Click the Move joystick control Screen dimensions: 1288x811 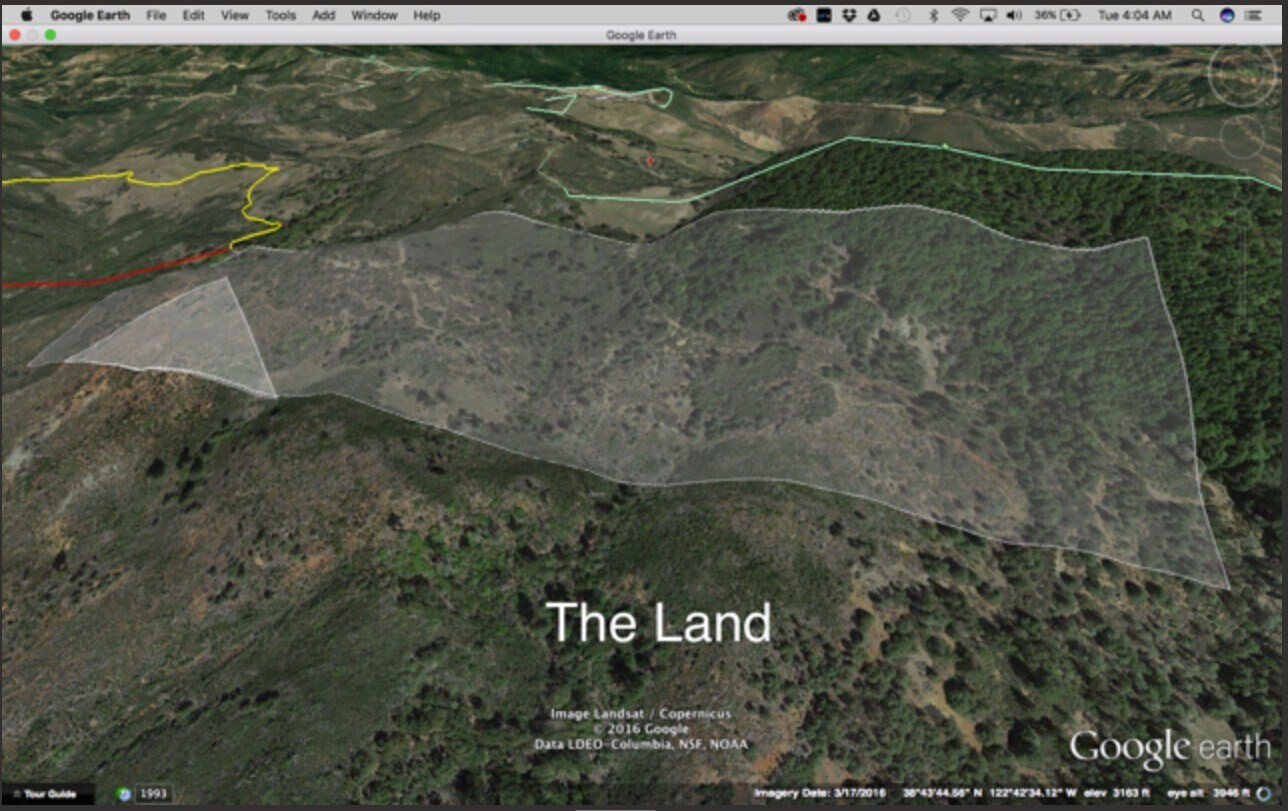[x=1240, y=135]
